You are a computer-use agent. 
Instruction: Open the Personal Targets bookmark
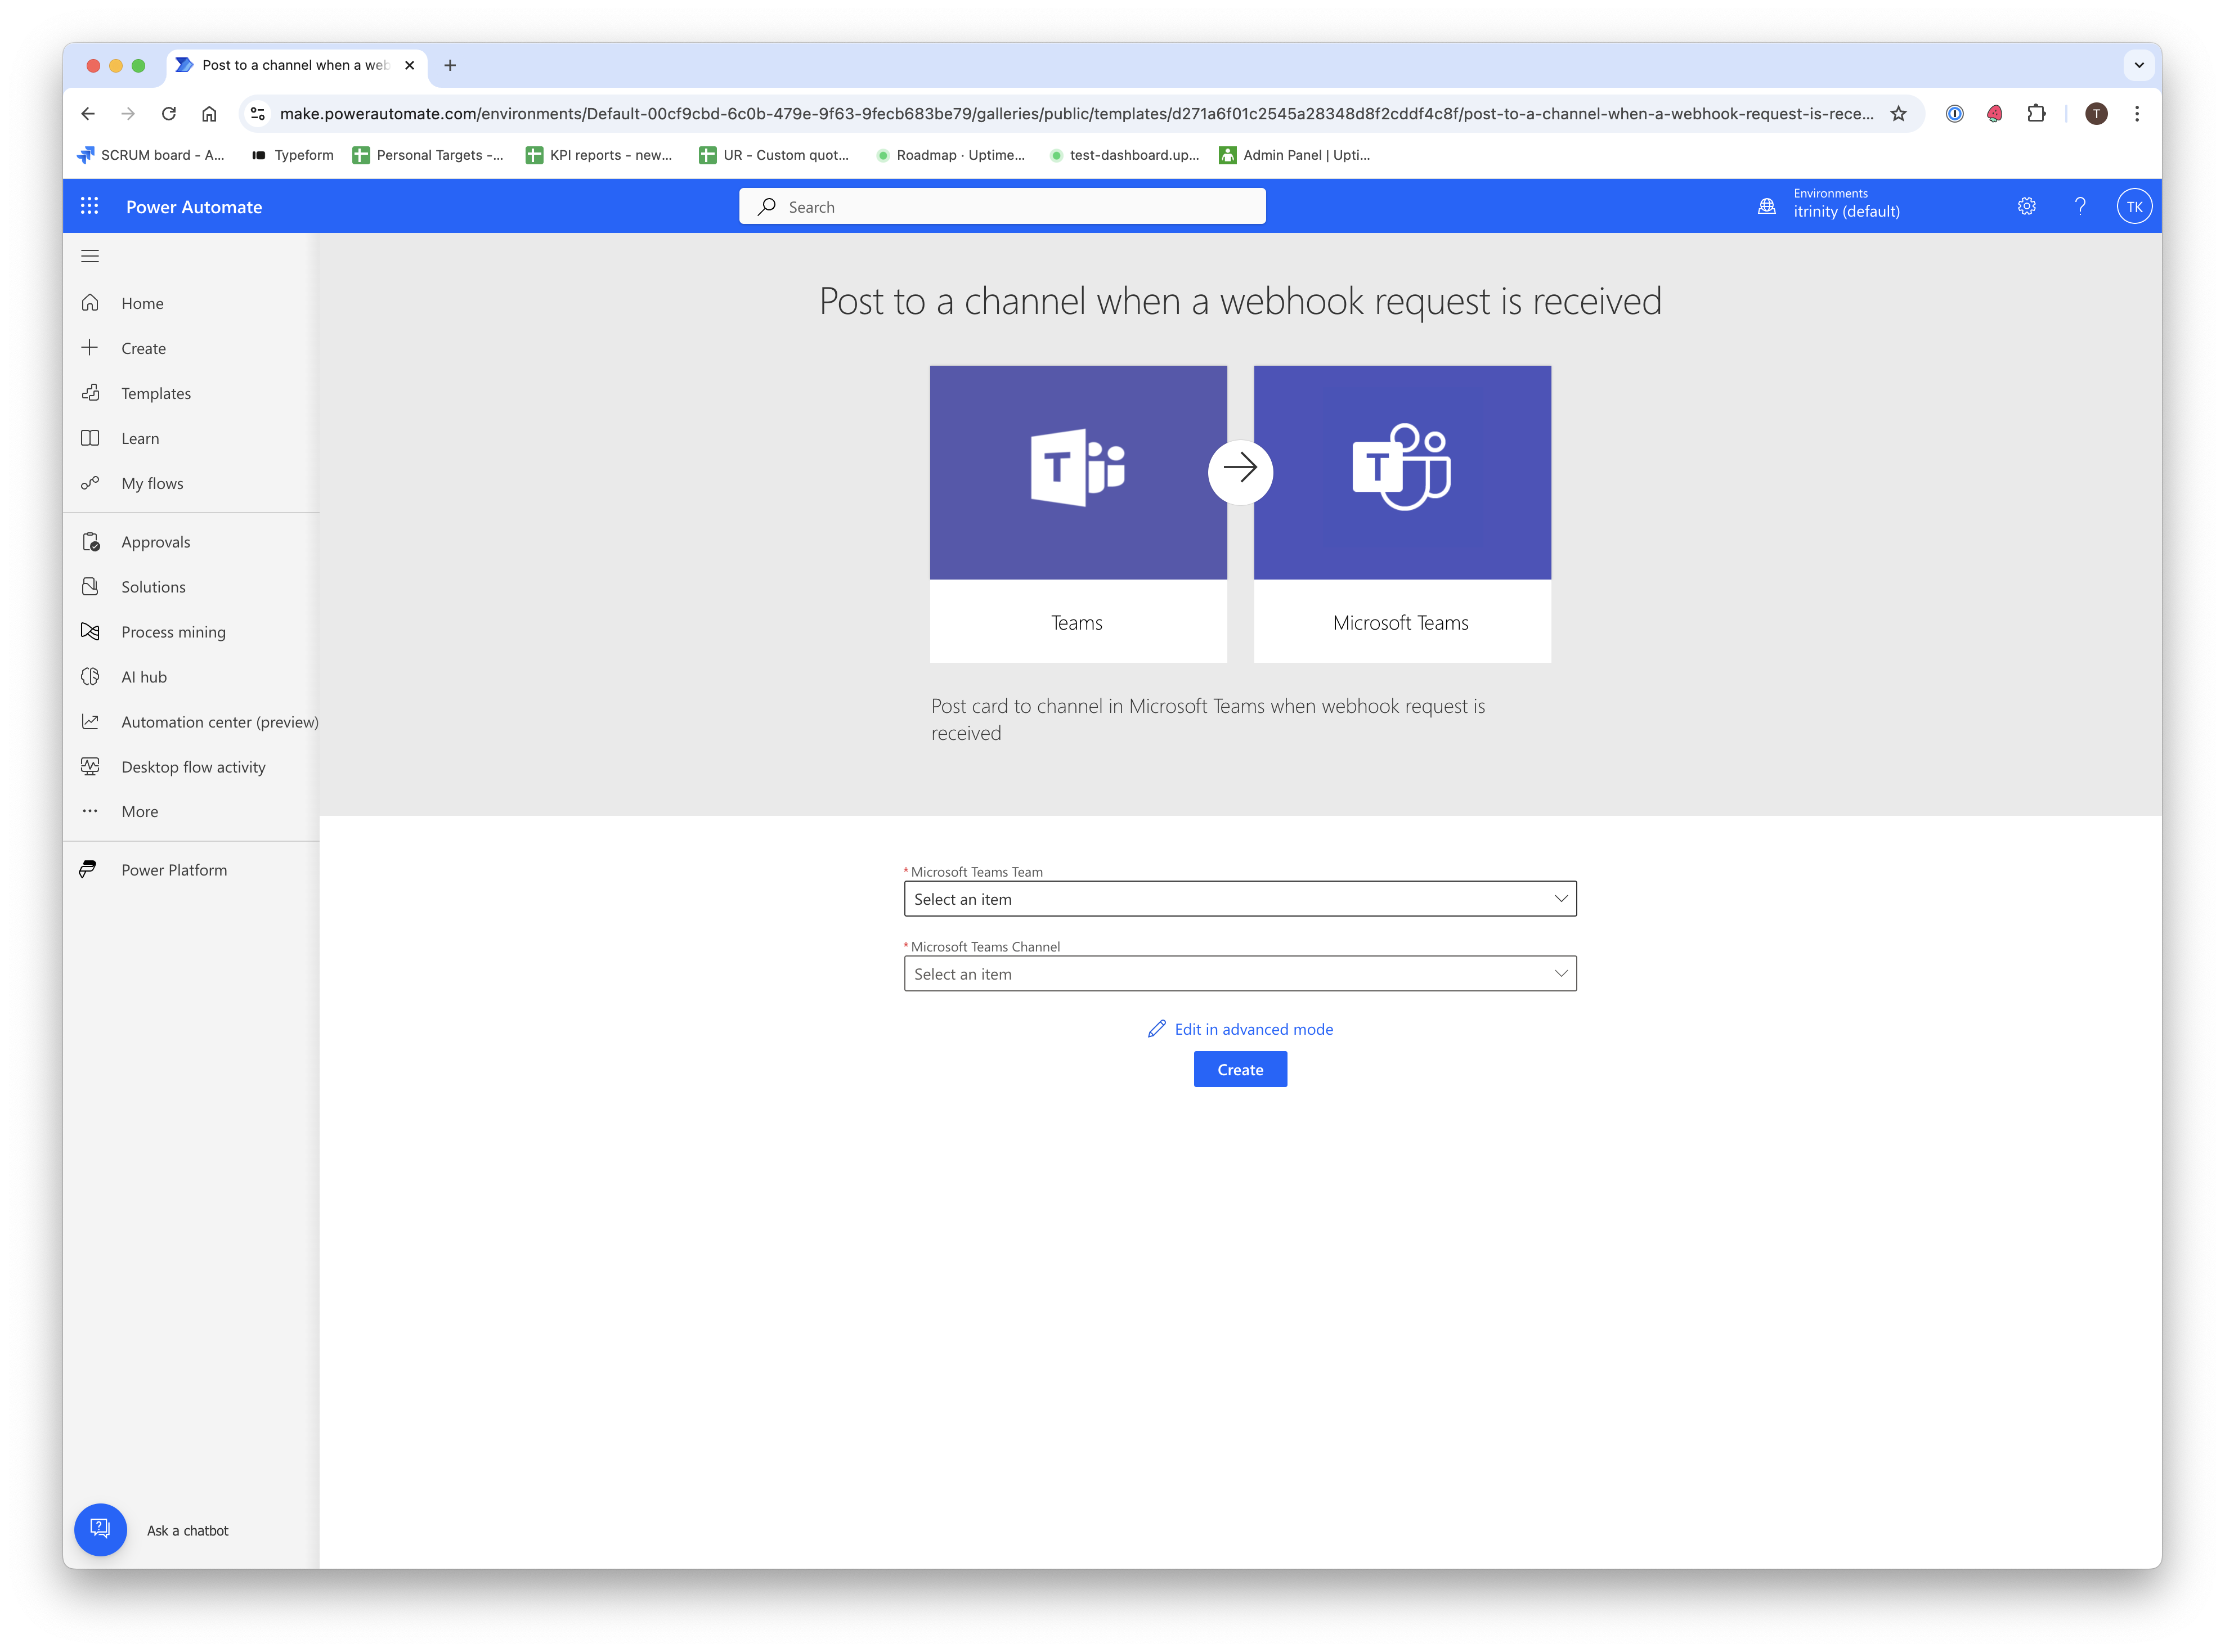[x=428, y=155]
